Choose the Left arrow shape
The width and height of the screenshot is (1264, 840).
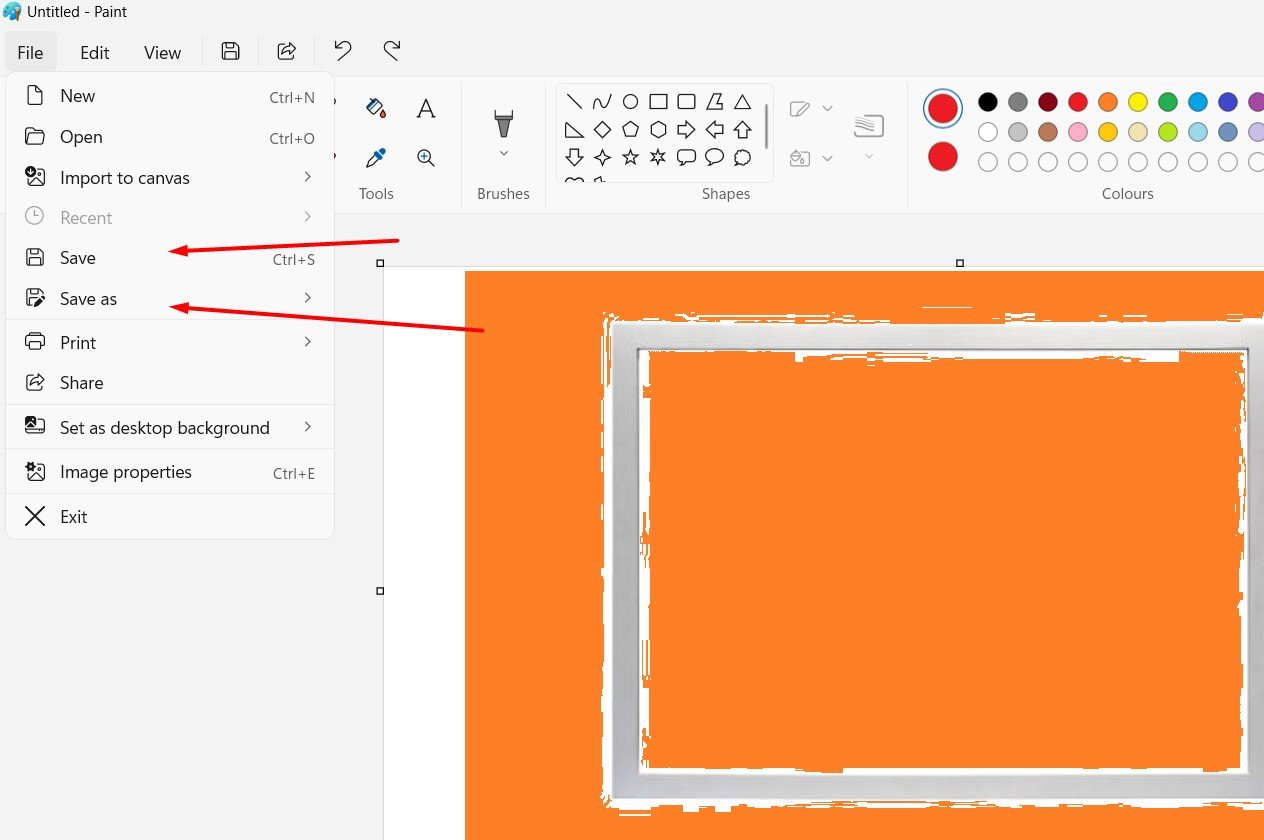point(714,129)
